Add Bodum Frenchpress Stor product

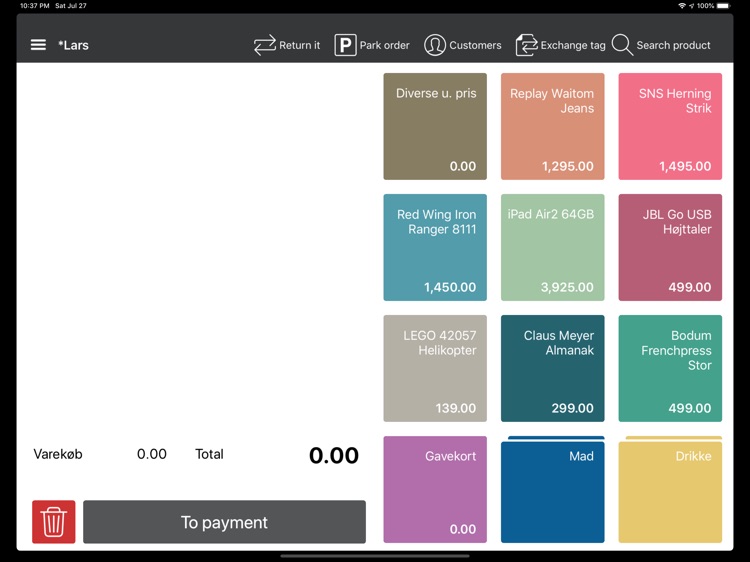pos(670,368)
